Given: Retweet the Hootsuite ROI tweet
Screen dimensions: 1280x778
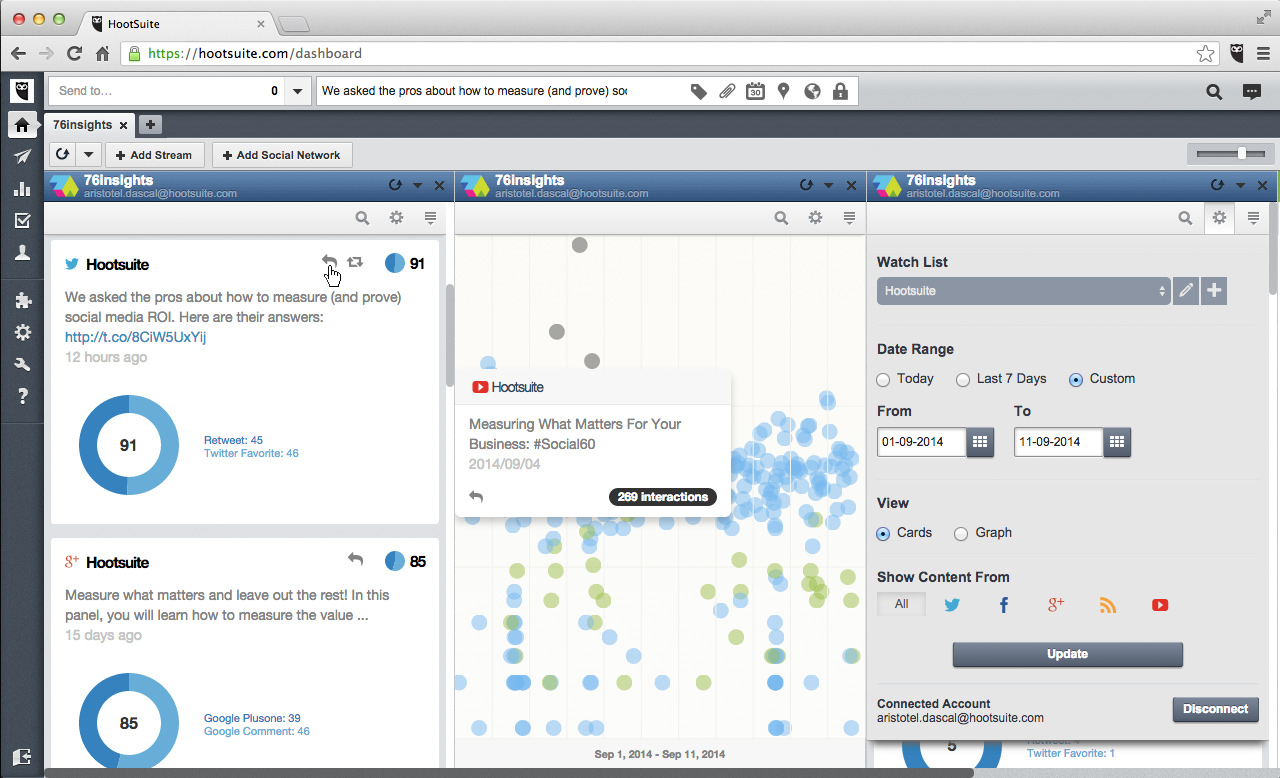Looking at the screenshot, I should coord(355,262).
